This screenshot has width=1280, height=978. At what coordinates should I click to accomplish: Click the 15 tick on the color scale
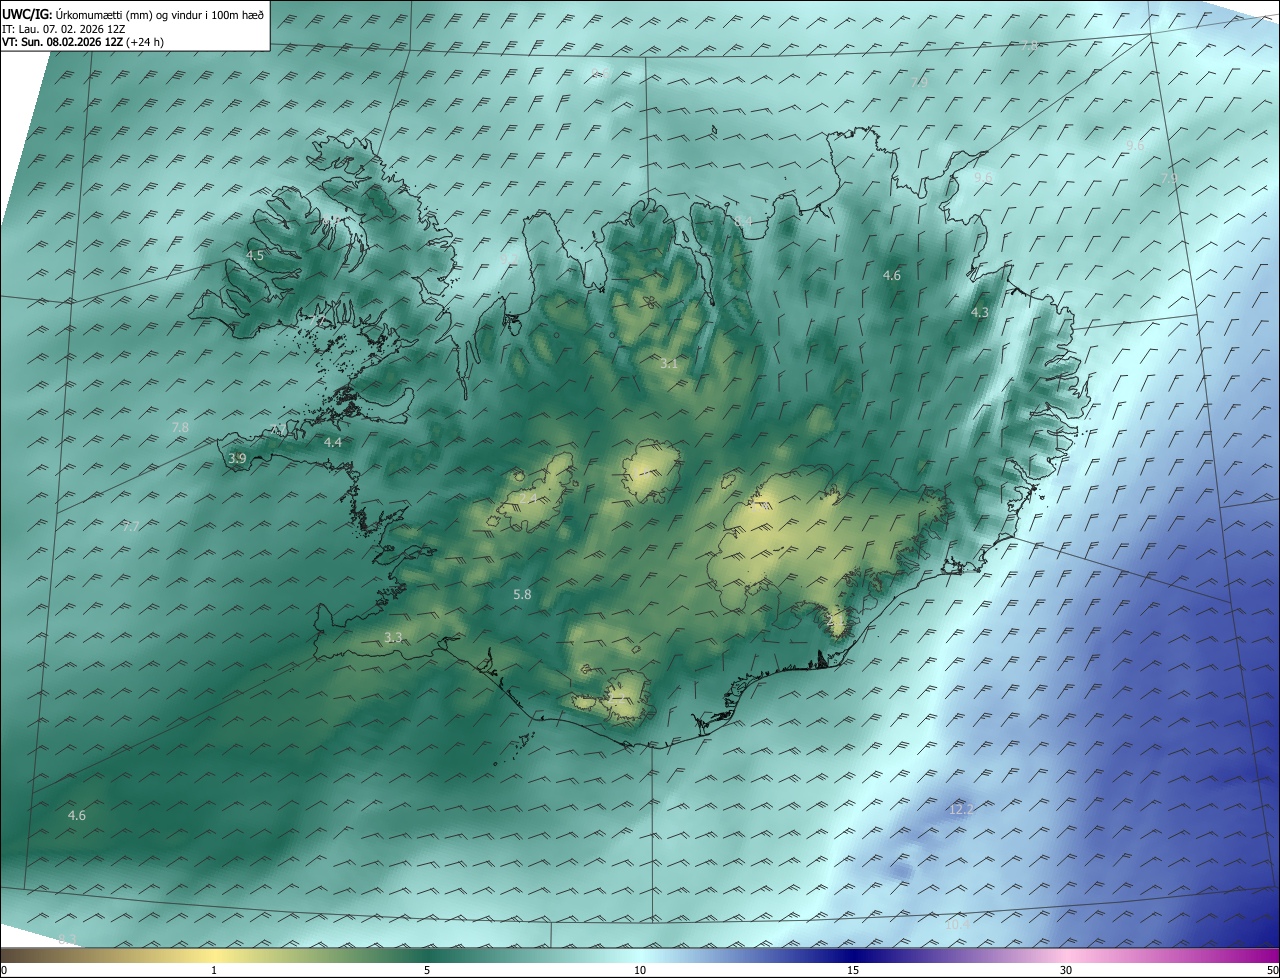pyautogui.click(x=853, y=970)
